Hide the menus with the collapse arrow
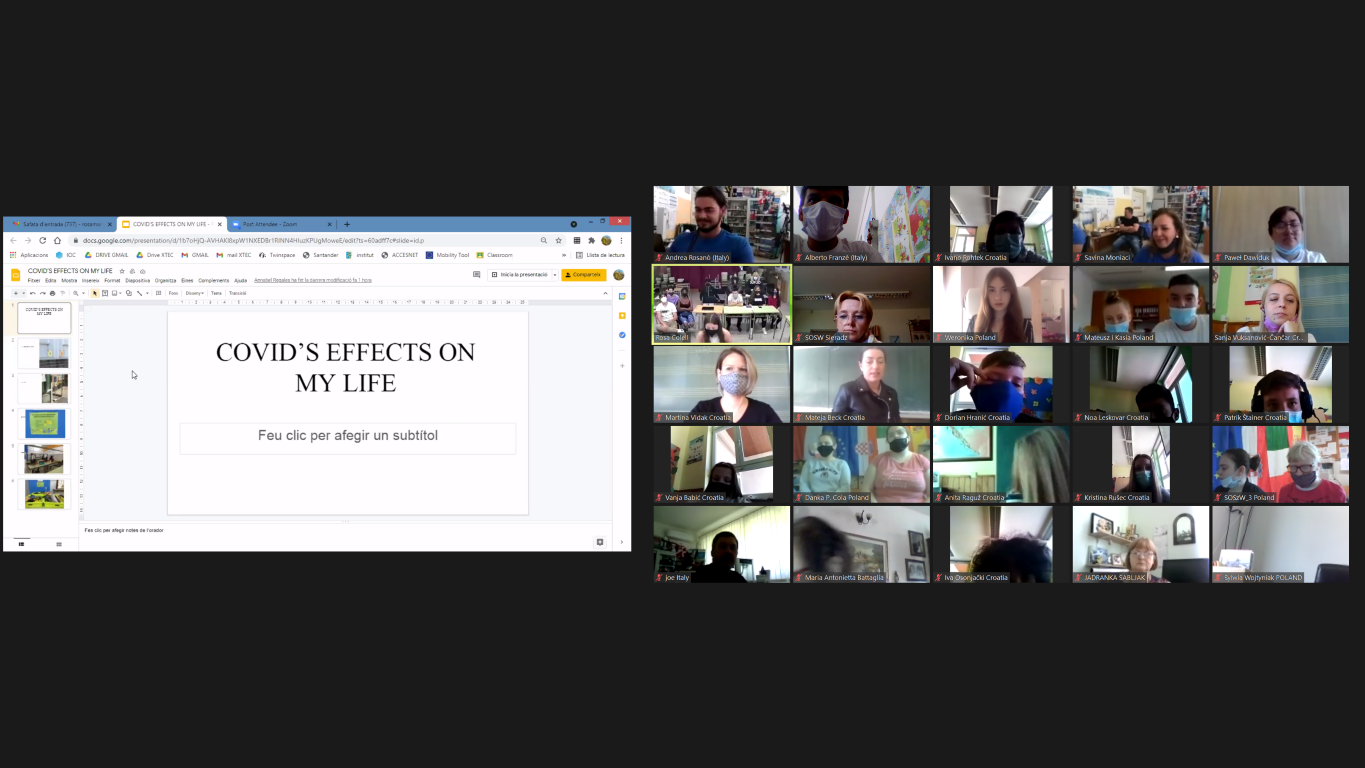Screen dimensions: 1365x768 click(x=605, y=293)
